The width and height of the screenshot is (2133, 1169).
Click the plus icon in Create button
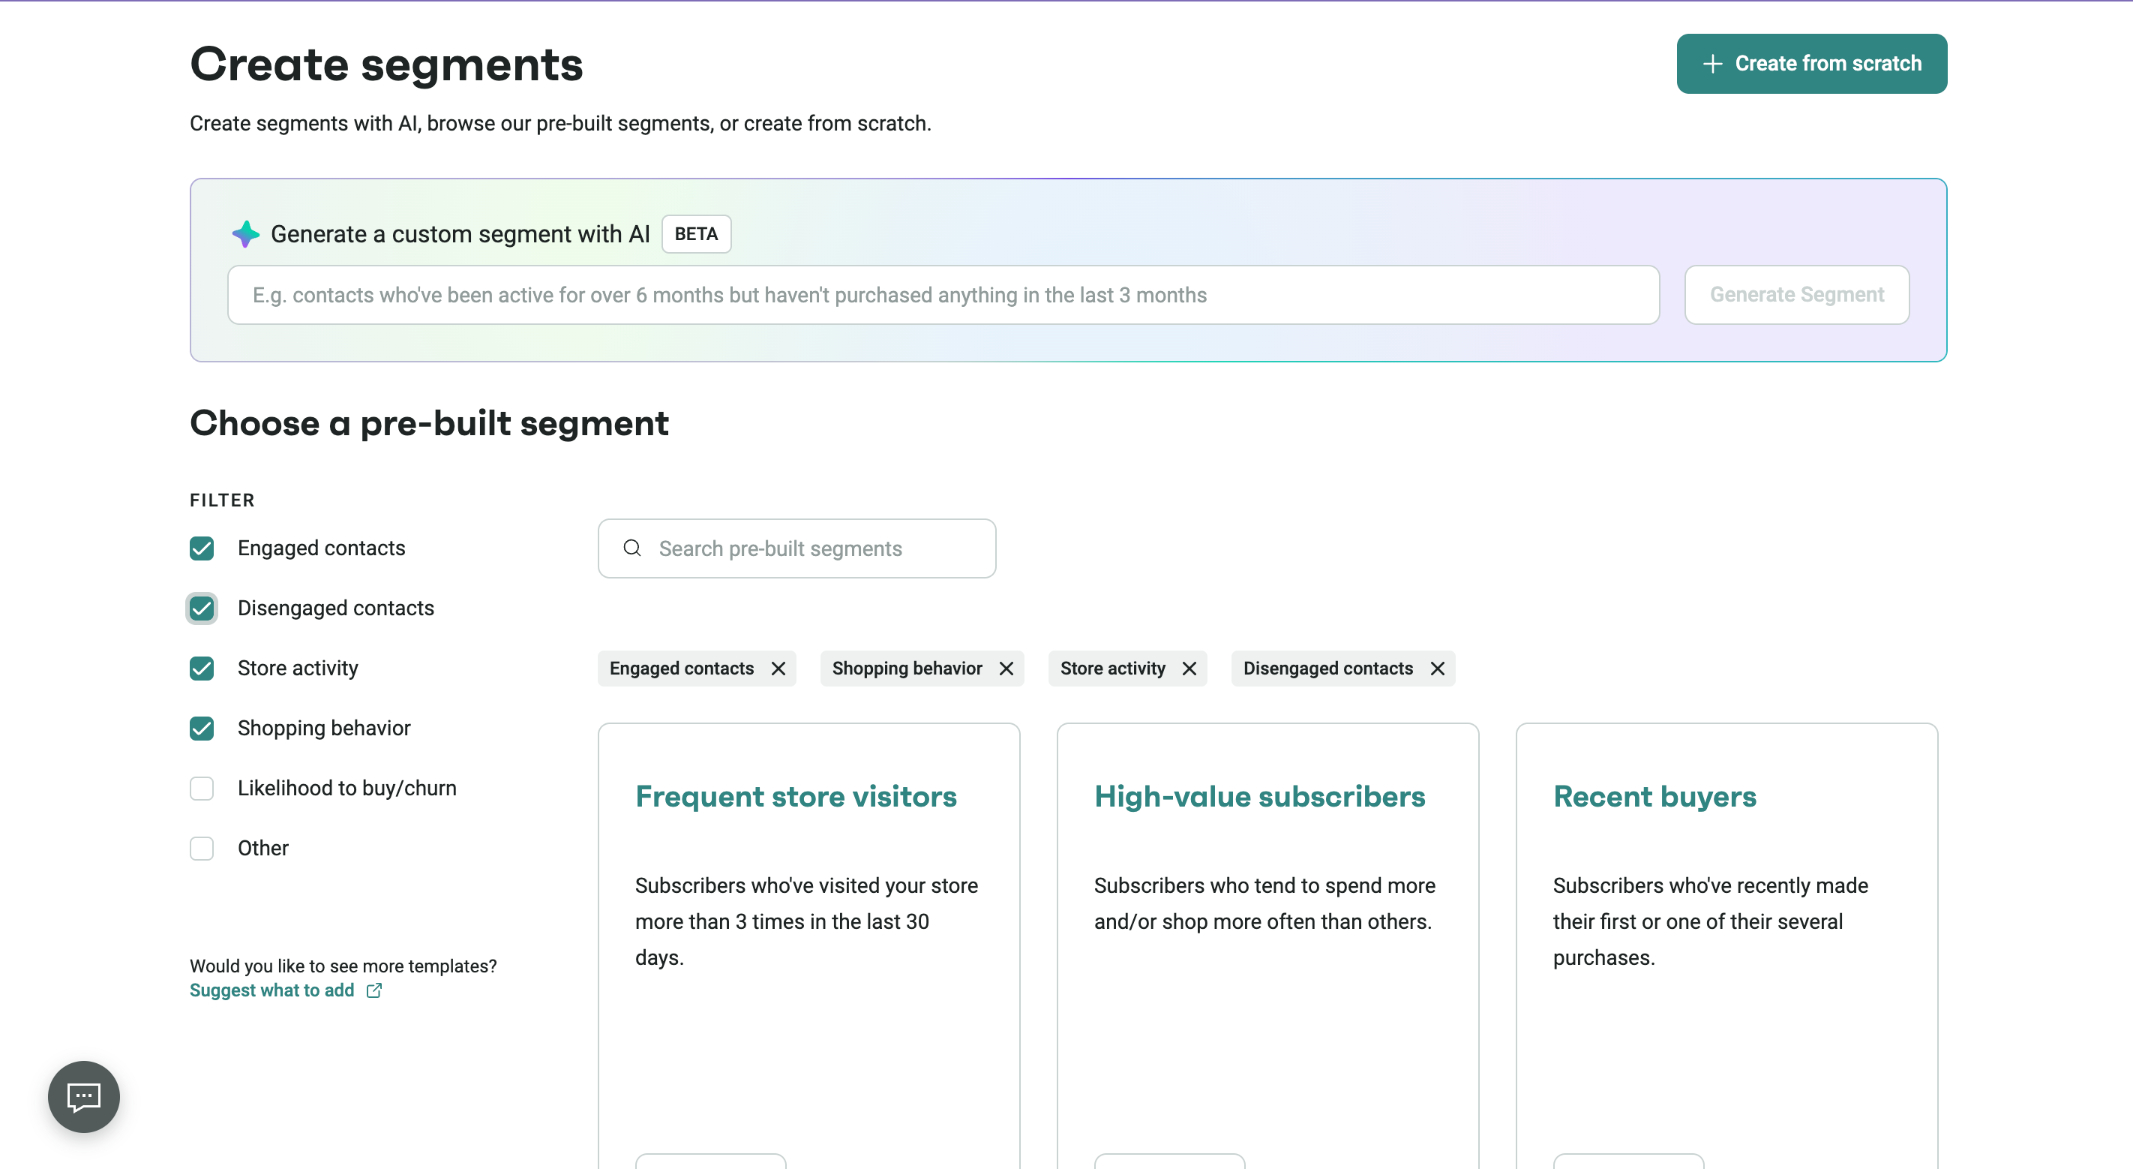click(x=1712, y=64)
